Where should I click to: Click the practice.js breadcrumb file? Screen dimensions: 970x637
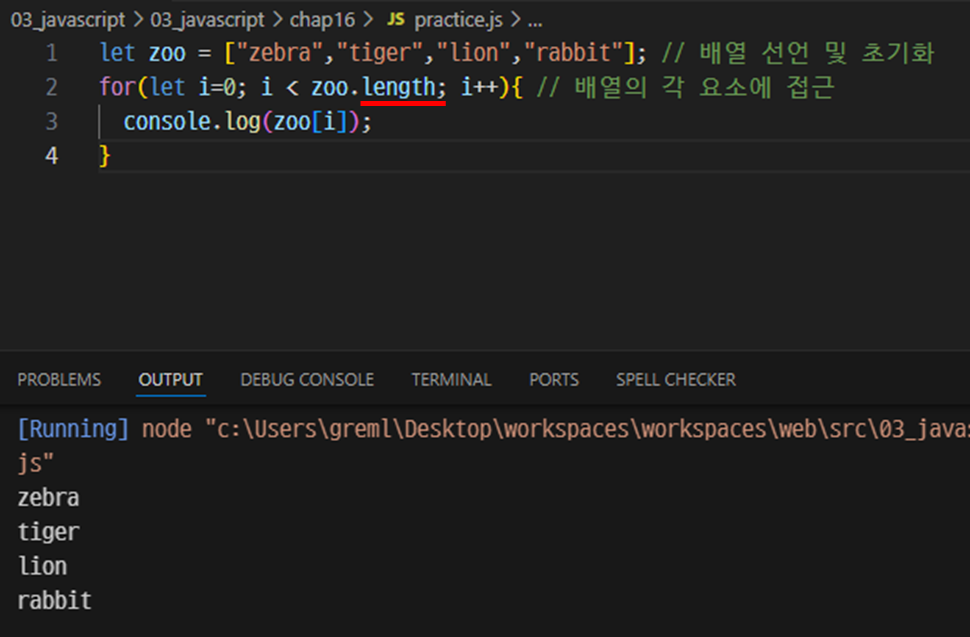point(458,20)
